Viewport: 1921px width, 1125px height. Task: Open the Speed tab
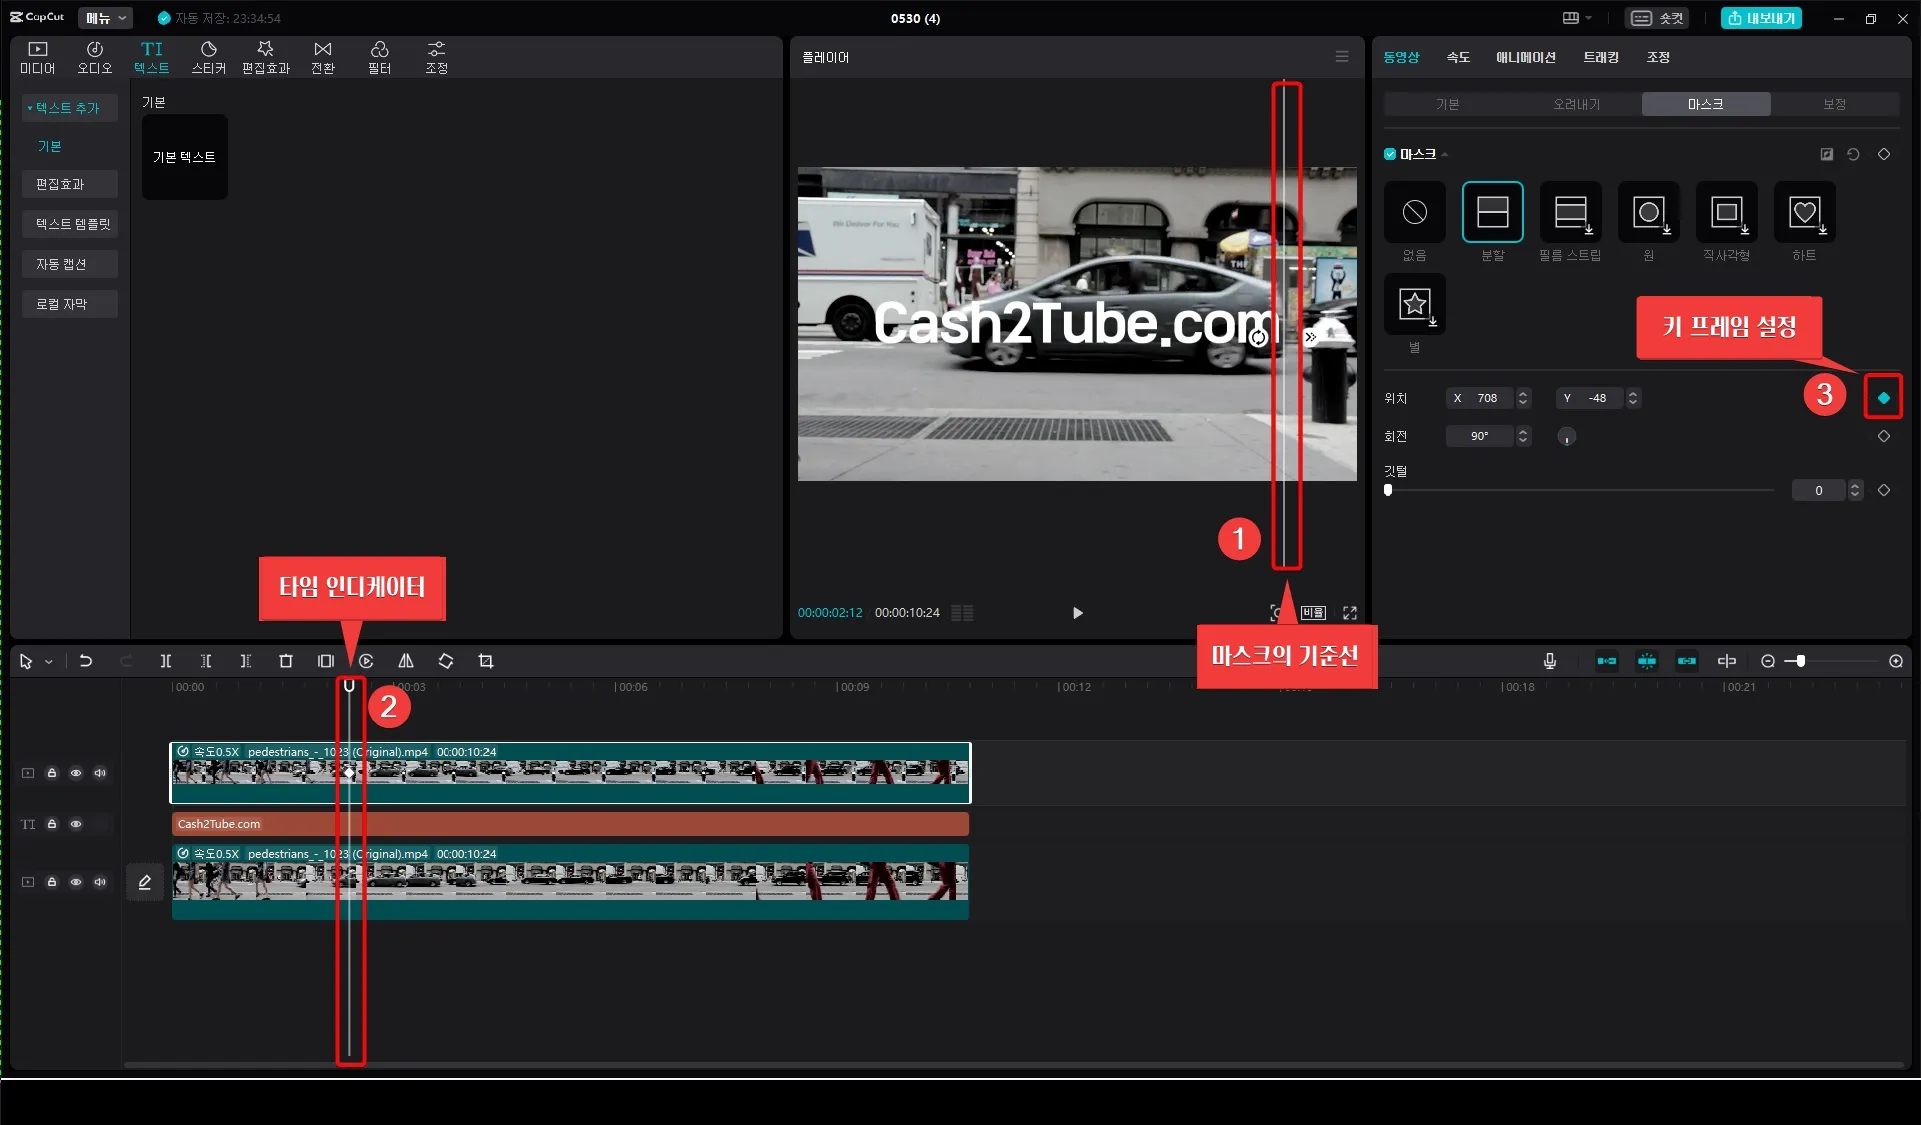point(1458,57)
